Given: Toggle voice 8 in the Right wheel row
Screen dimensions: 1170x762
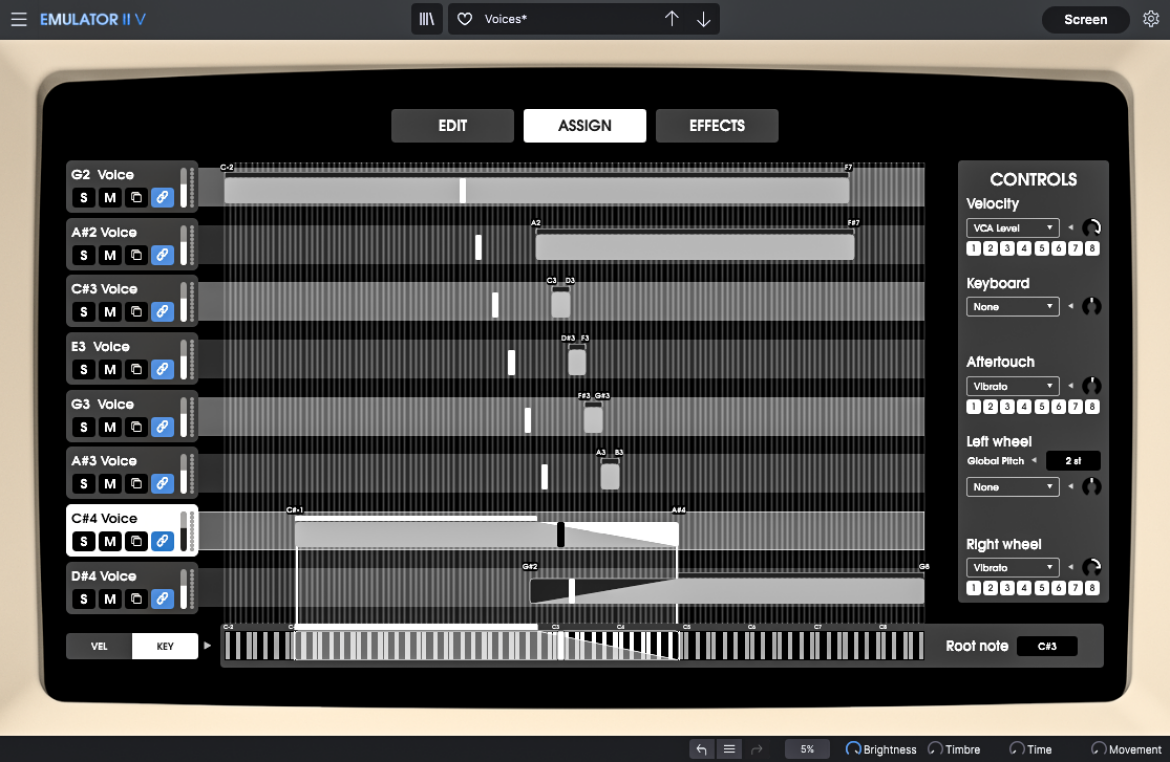Looking at the screenshot, I should tap(1092, 588).
